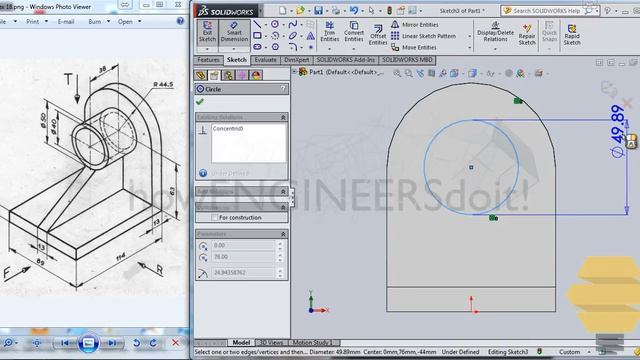Switch to SOLIDWORKS MBD tab
640x360 pixels.
[407, 60]
